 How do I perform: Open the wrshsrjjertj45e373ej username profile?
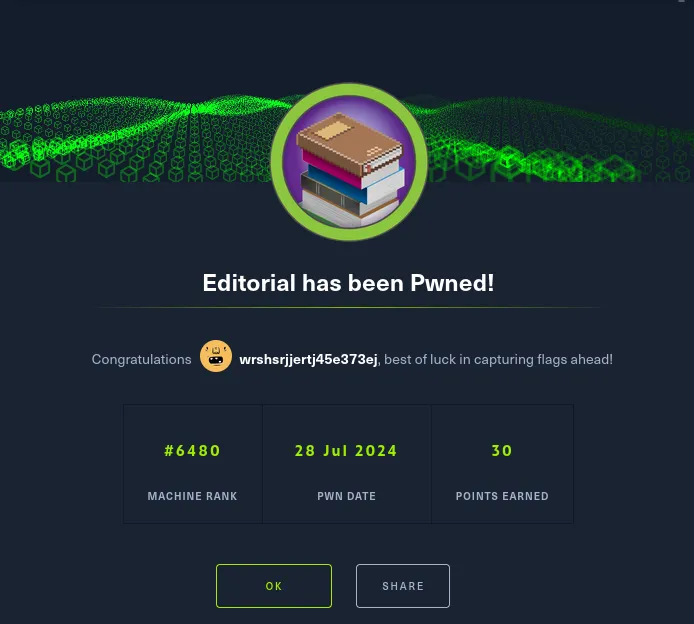tap(308, 359)
